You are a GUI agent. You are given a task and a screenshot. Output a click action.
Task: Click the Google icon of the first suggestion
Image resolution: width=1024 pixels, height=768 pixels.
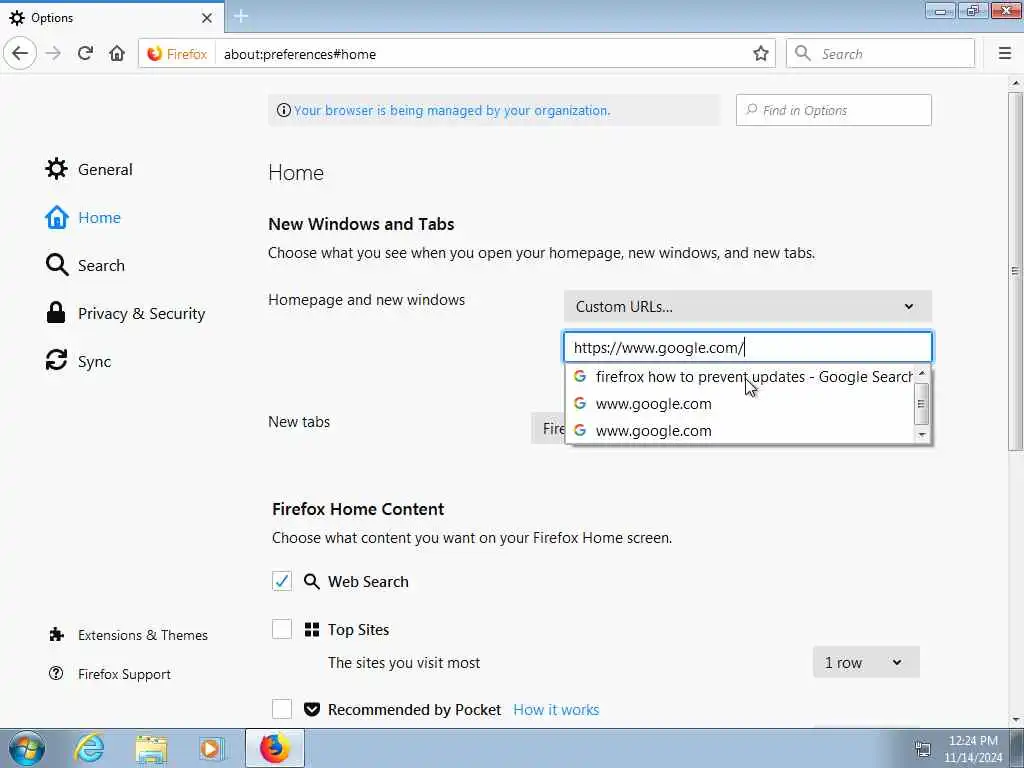pos(580,376)
